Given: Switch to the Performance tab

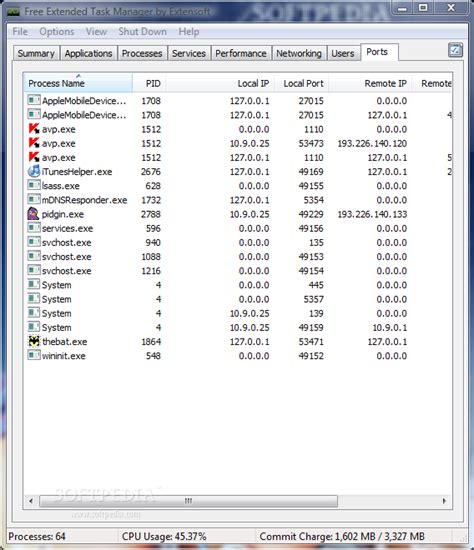Looking at the screenshot, I should click(x=241, y=53).
